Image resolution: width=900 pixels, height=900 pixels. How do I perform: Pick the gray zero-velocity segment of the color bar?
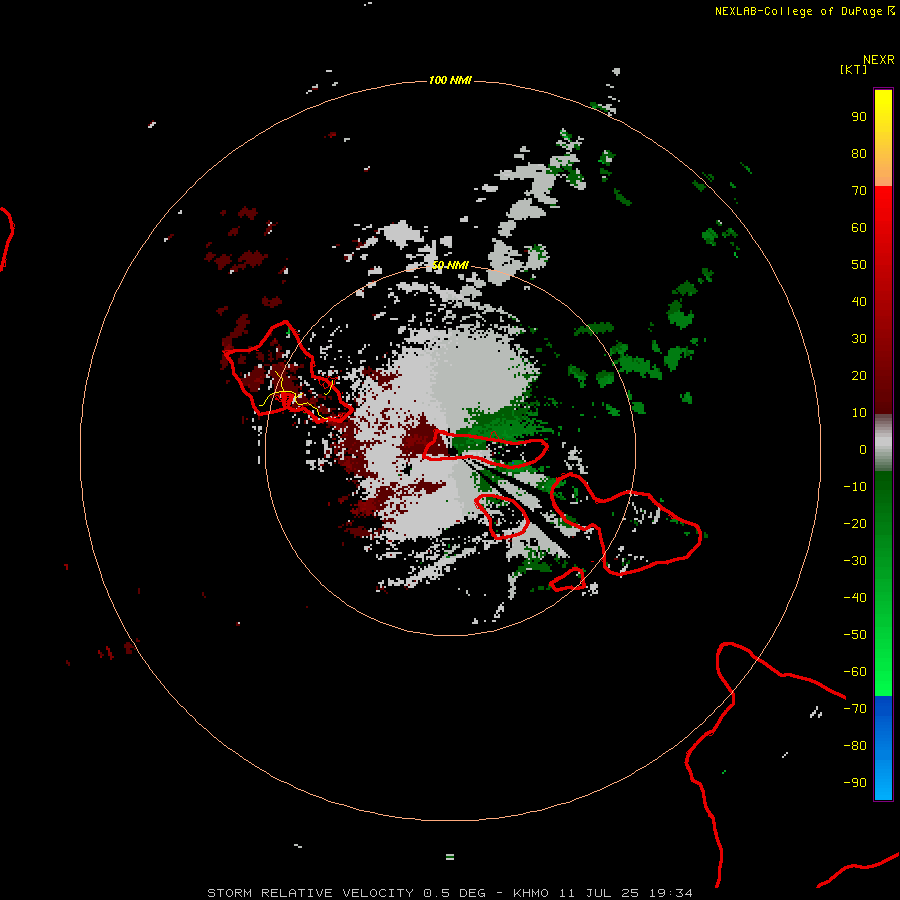[883, 443]
